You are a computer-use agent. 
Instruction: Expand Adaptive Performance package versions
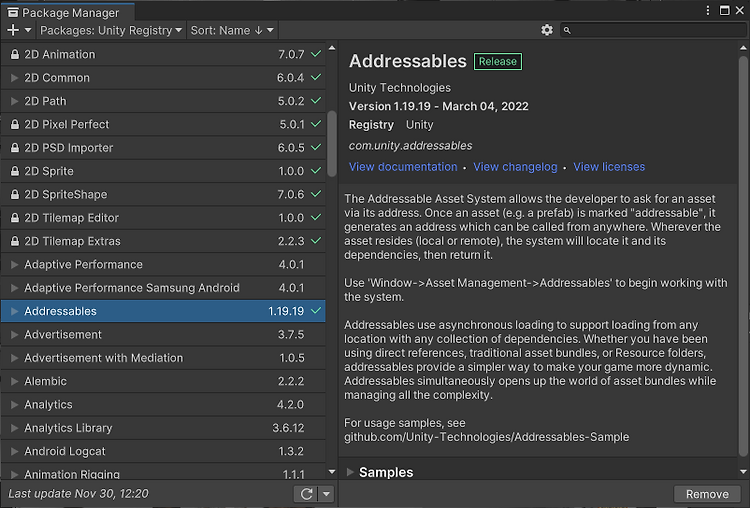point(14,265)
